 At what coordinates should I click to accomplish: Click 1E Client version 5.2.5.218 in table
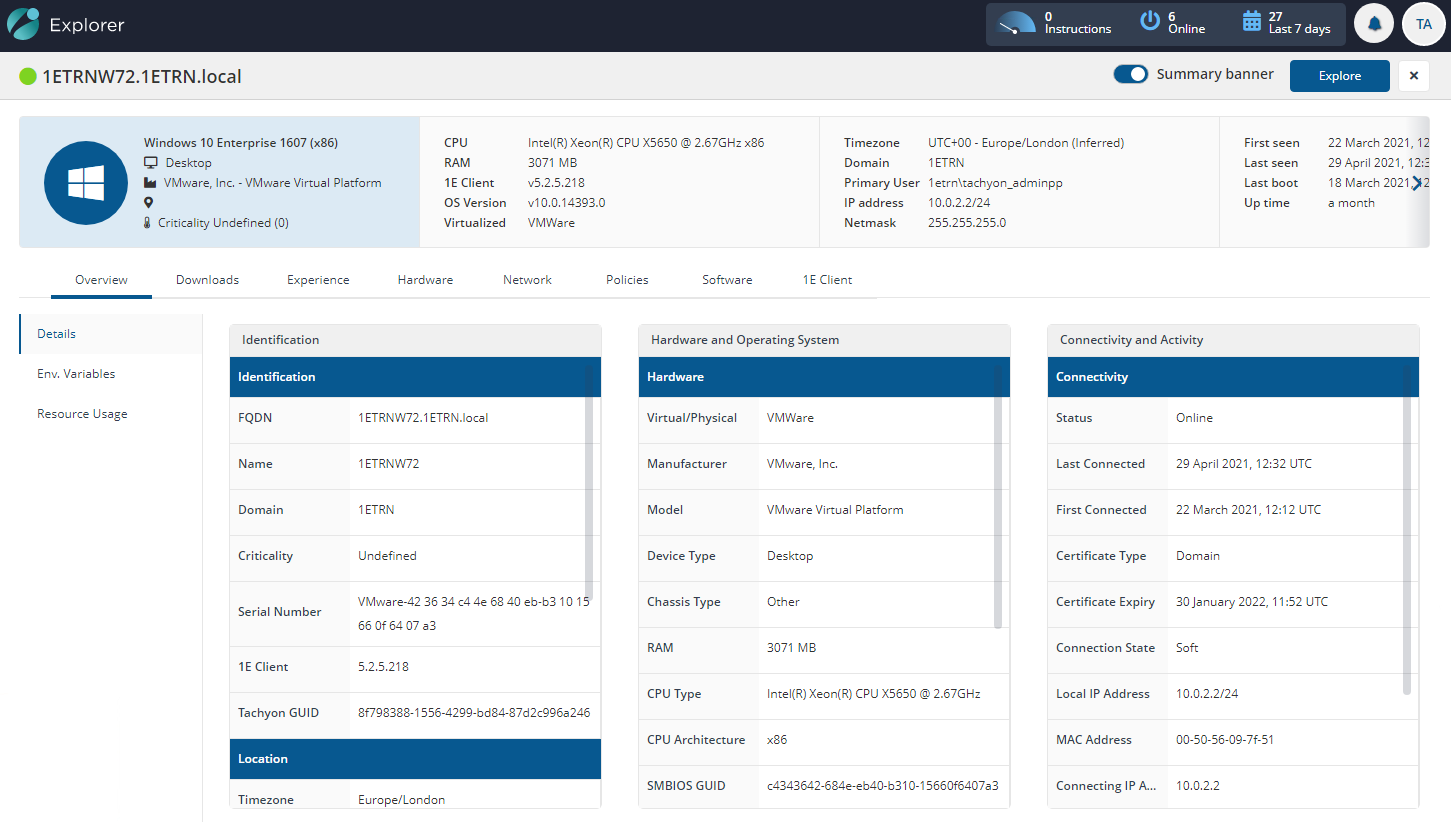(x=383, y=667)
